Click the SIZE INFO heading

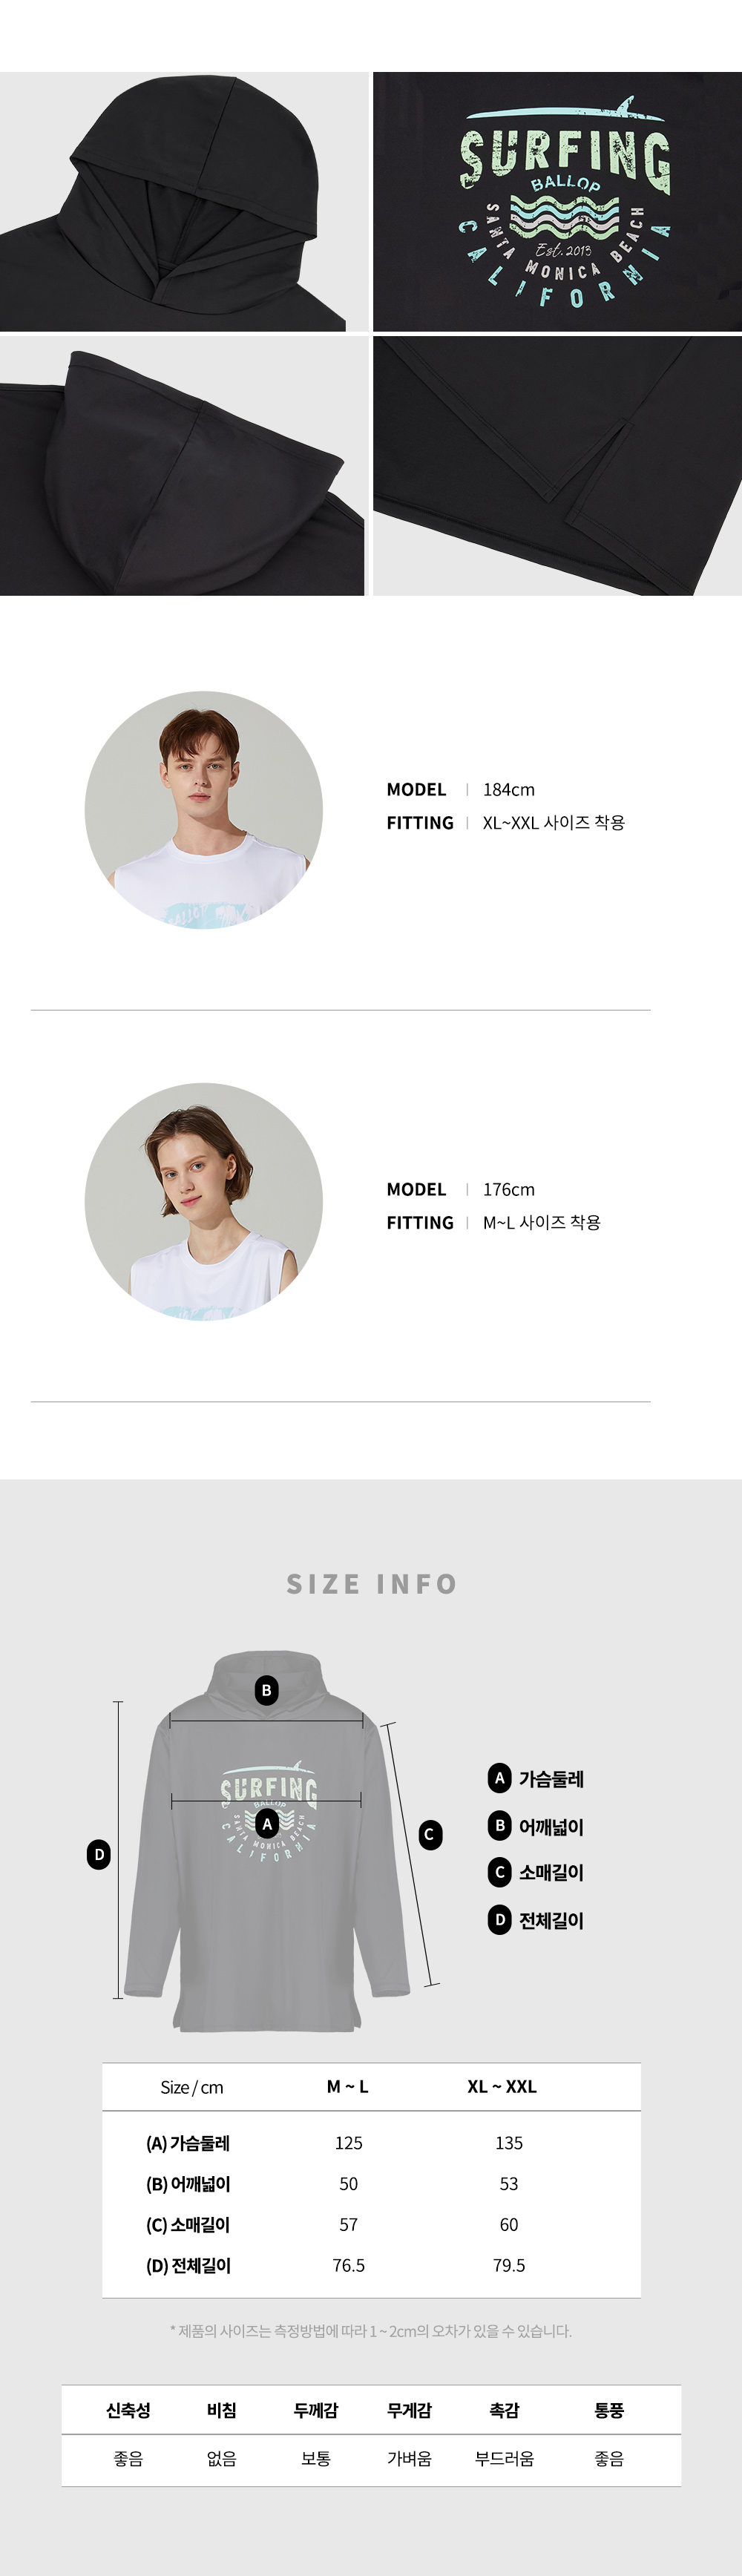(x=372, y=1584)
